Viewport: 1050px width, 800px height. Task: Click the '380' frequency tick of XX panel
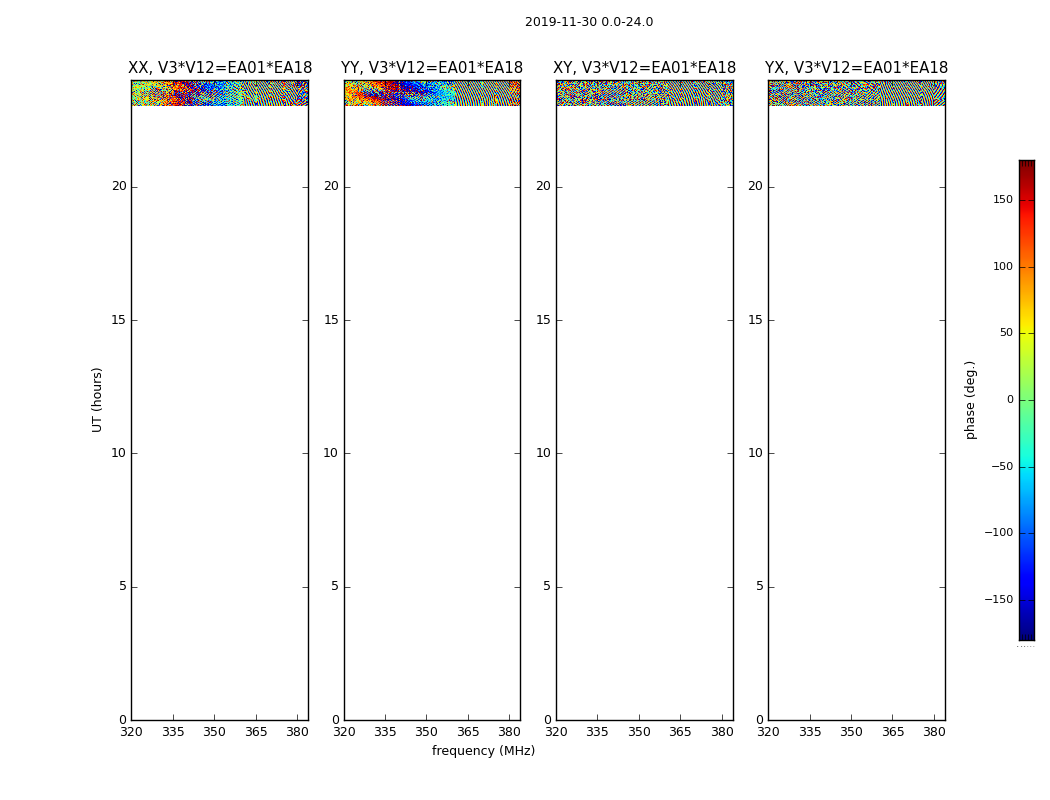pos(297,732)
